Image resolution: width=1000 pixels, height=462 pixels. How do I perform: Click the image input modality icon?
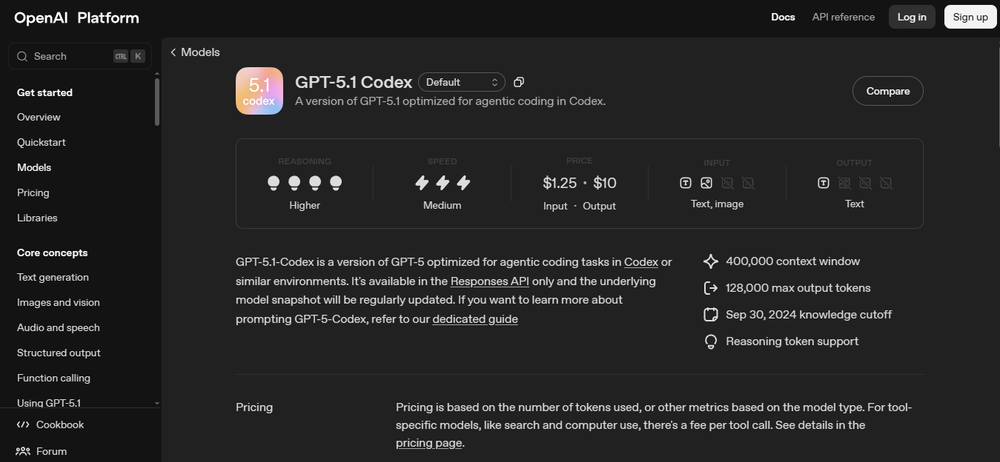[x=706, y=183]
